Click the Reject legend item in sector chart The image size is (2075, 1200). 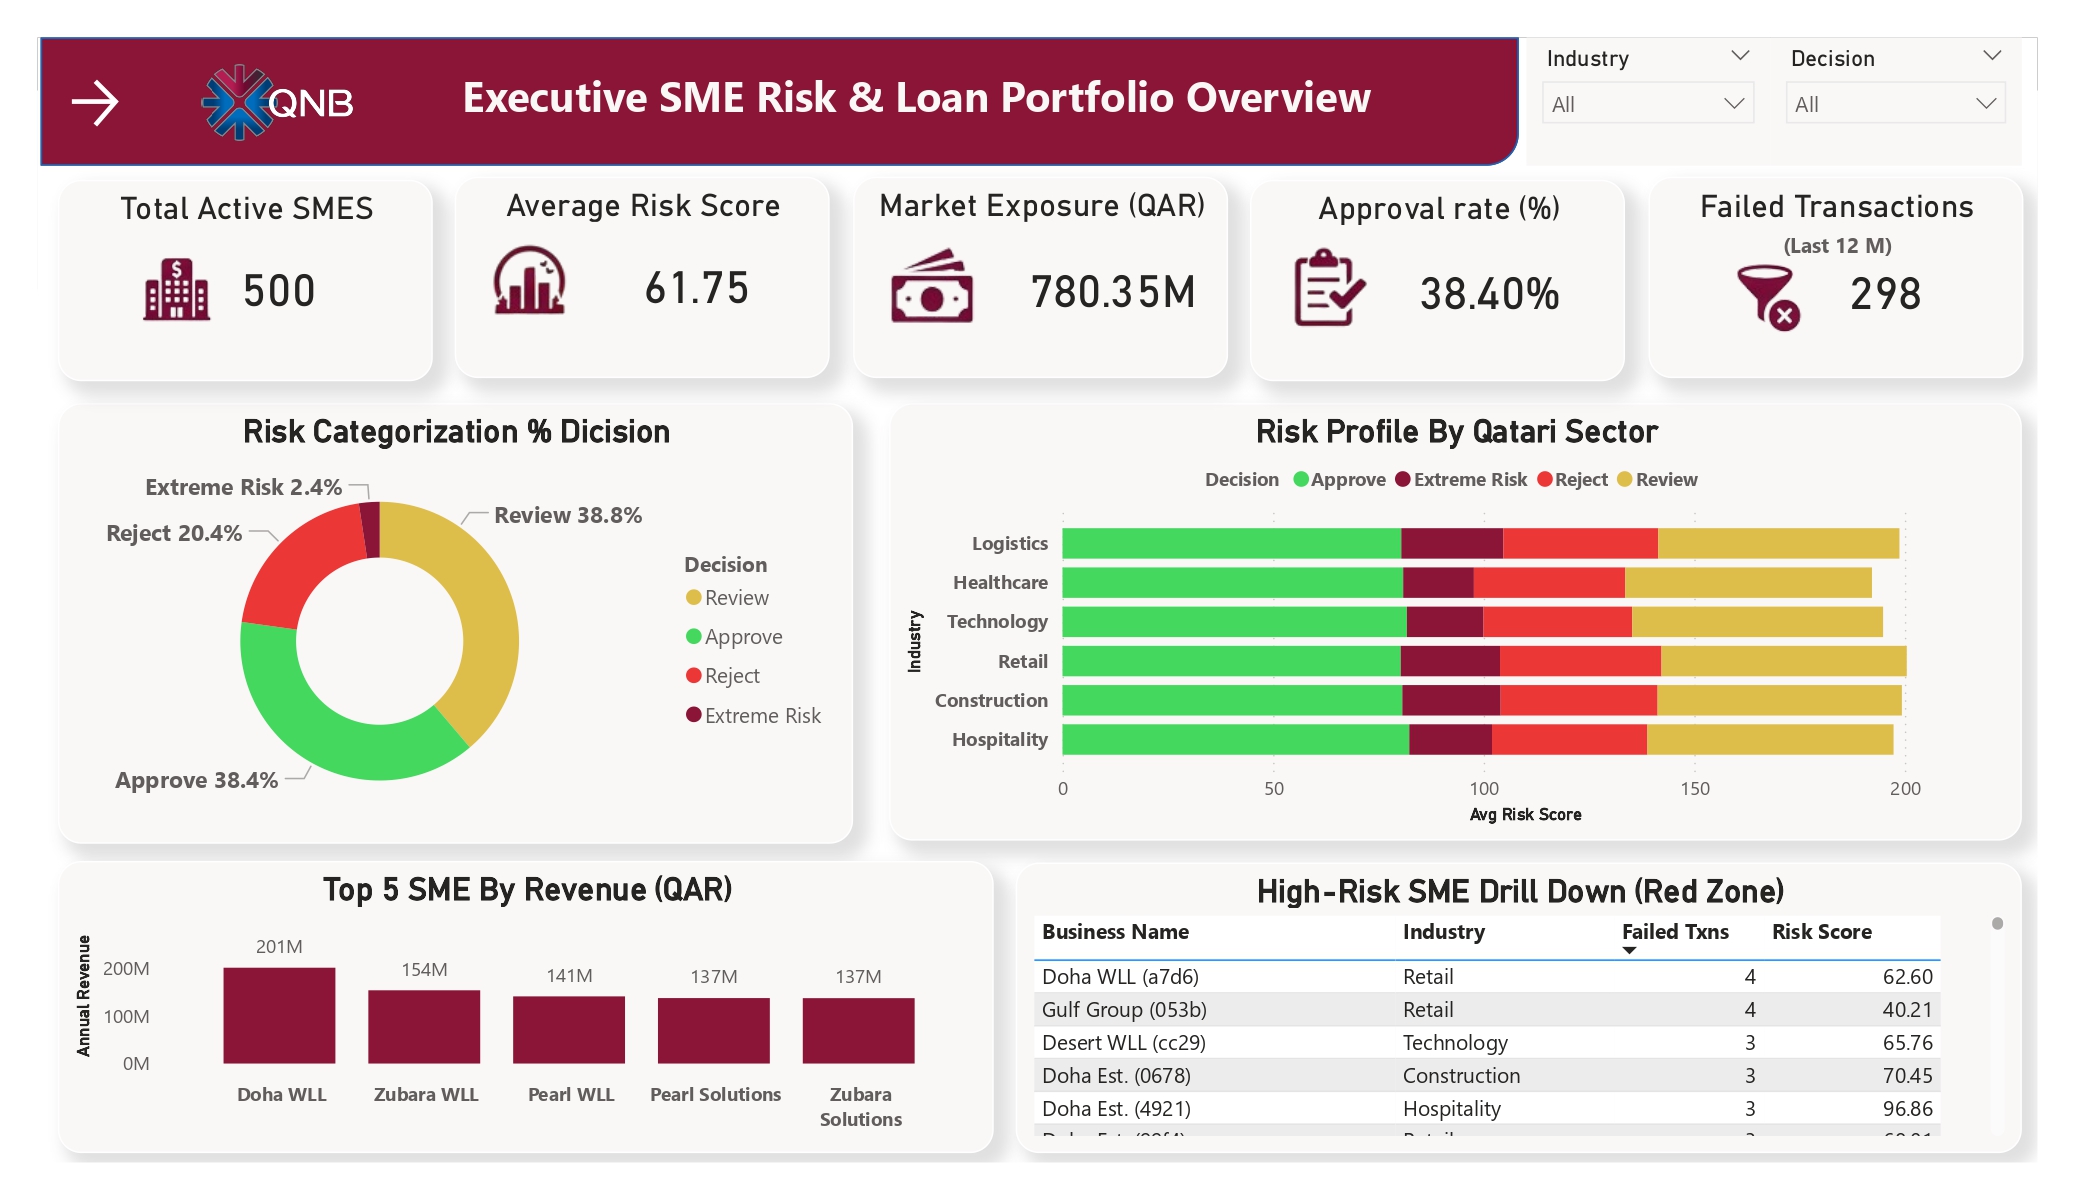[1572, 480]
